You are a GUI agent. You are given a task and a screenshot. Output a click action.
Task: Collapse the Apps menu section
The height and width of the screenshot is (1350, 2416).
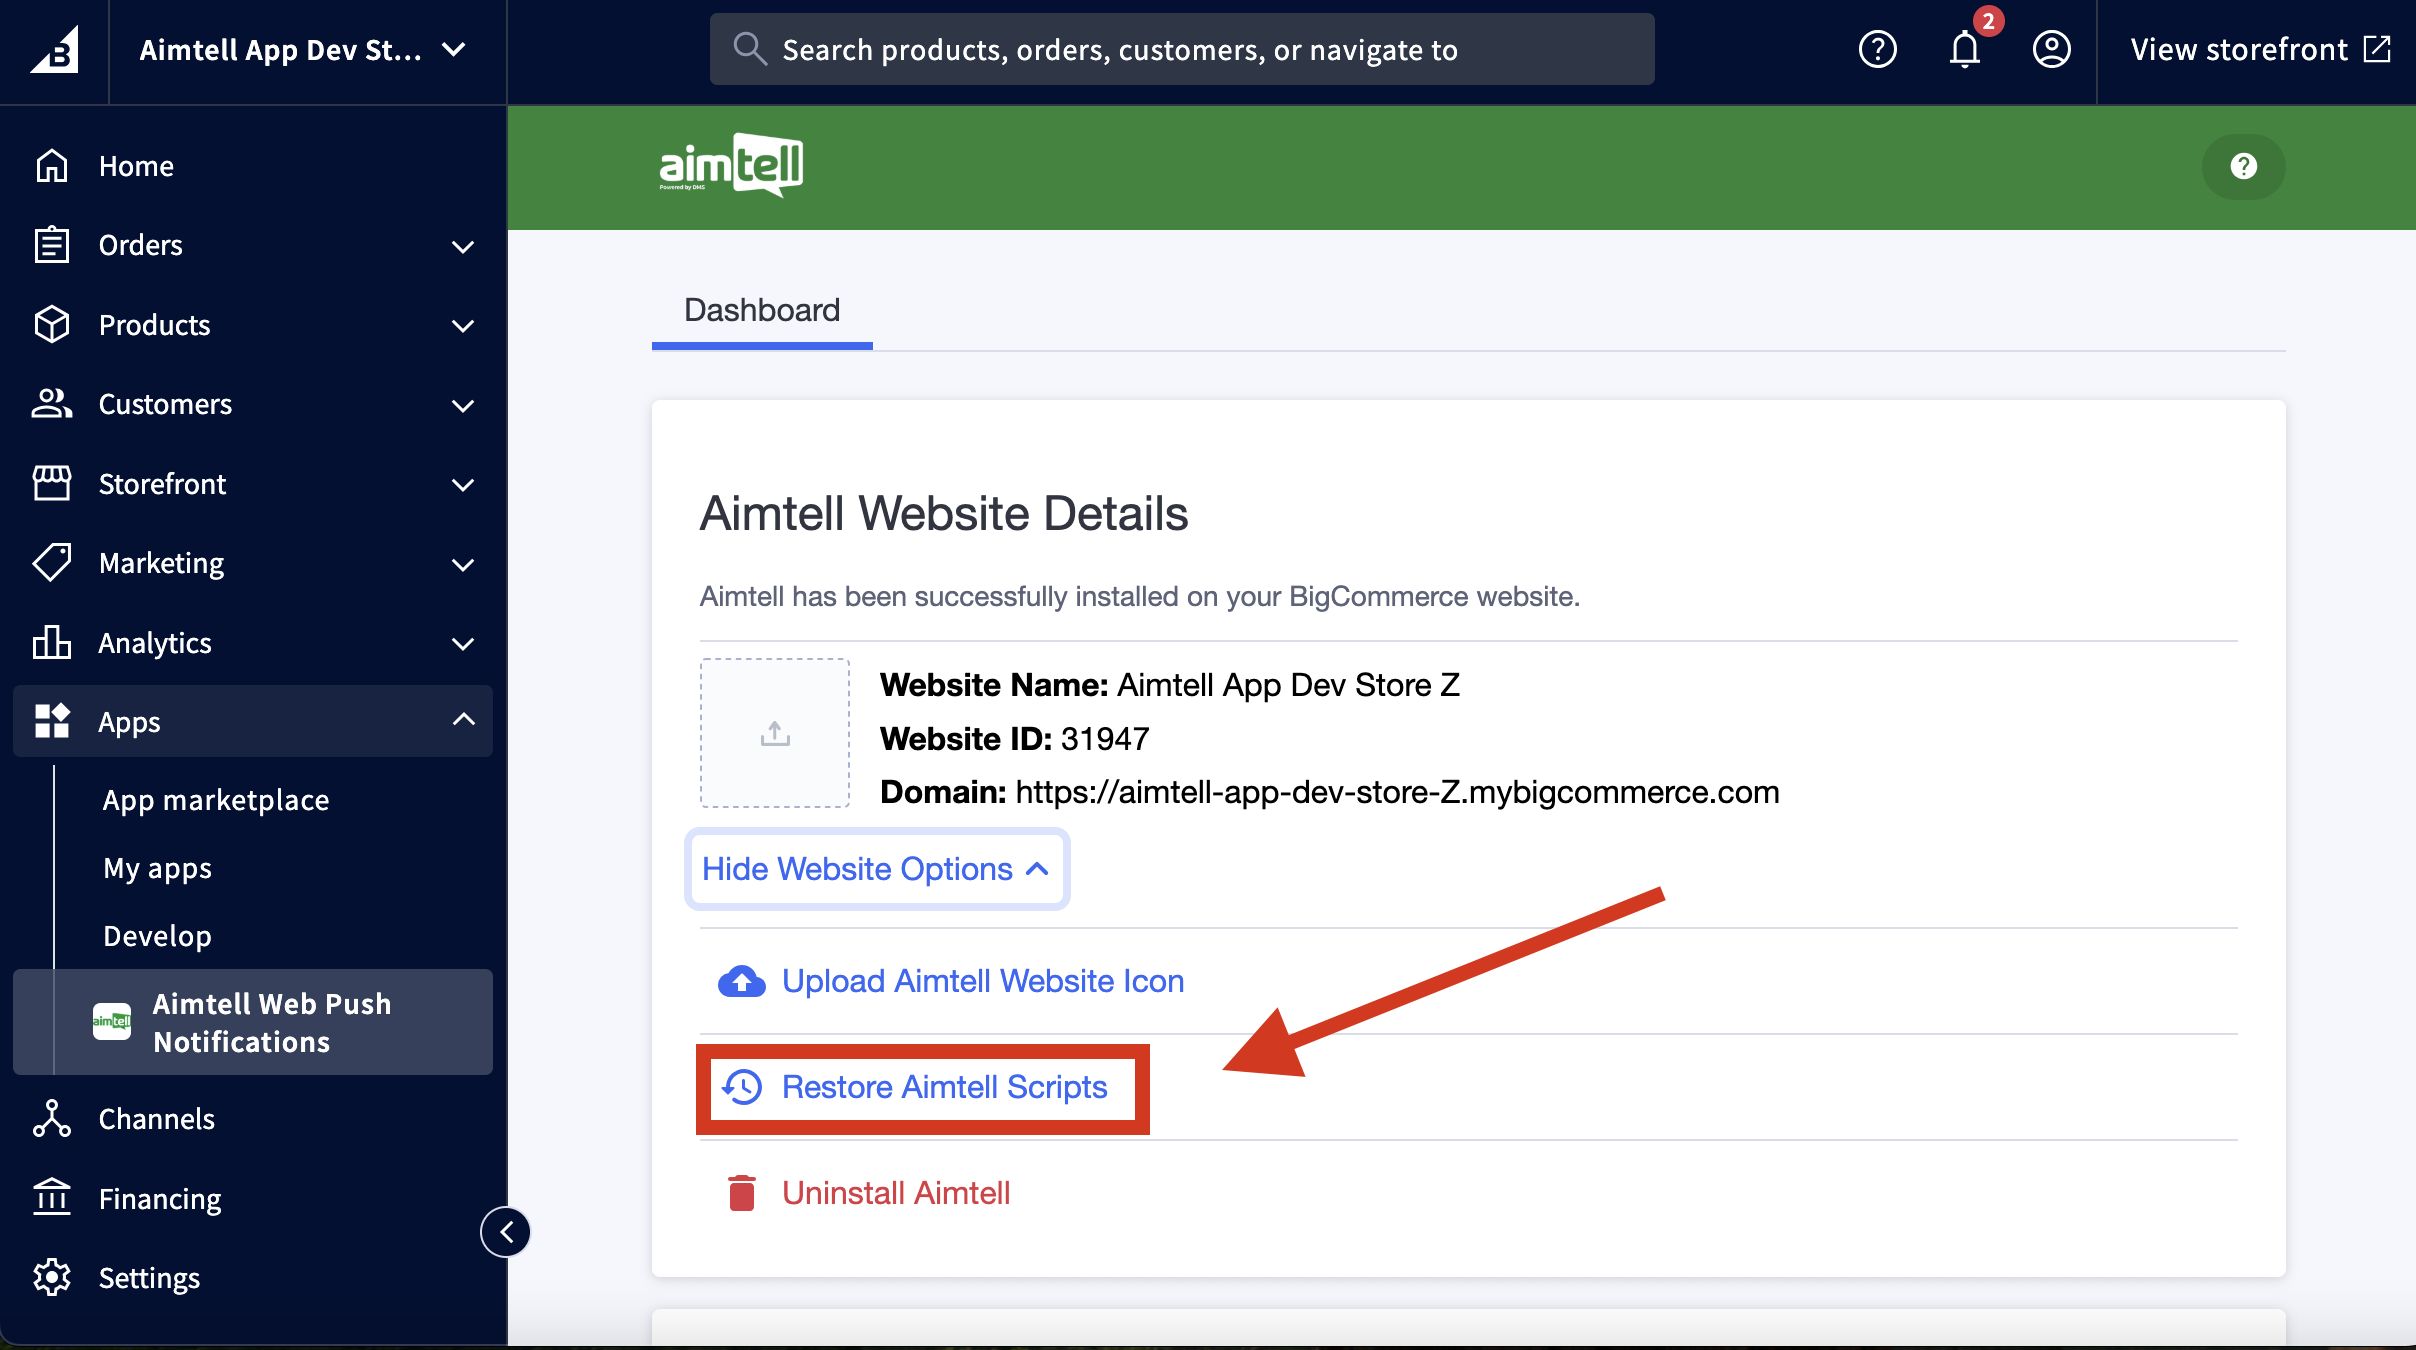click(463, 720)
